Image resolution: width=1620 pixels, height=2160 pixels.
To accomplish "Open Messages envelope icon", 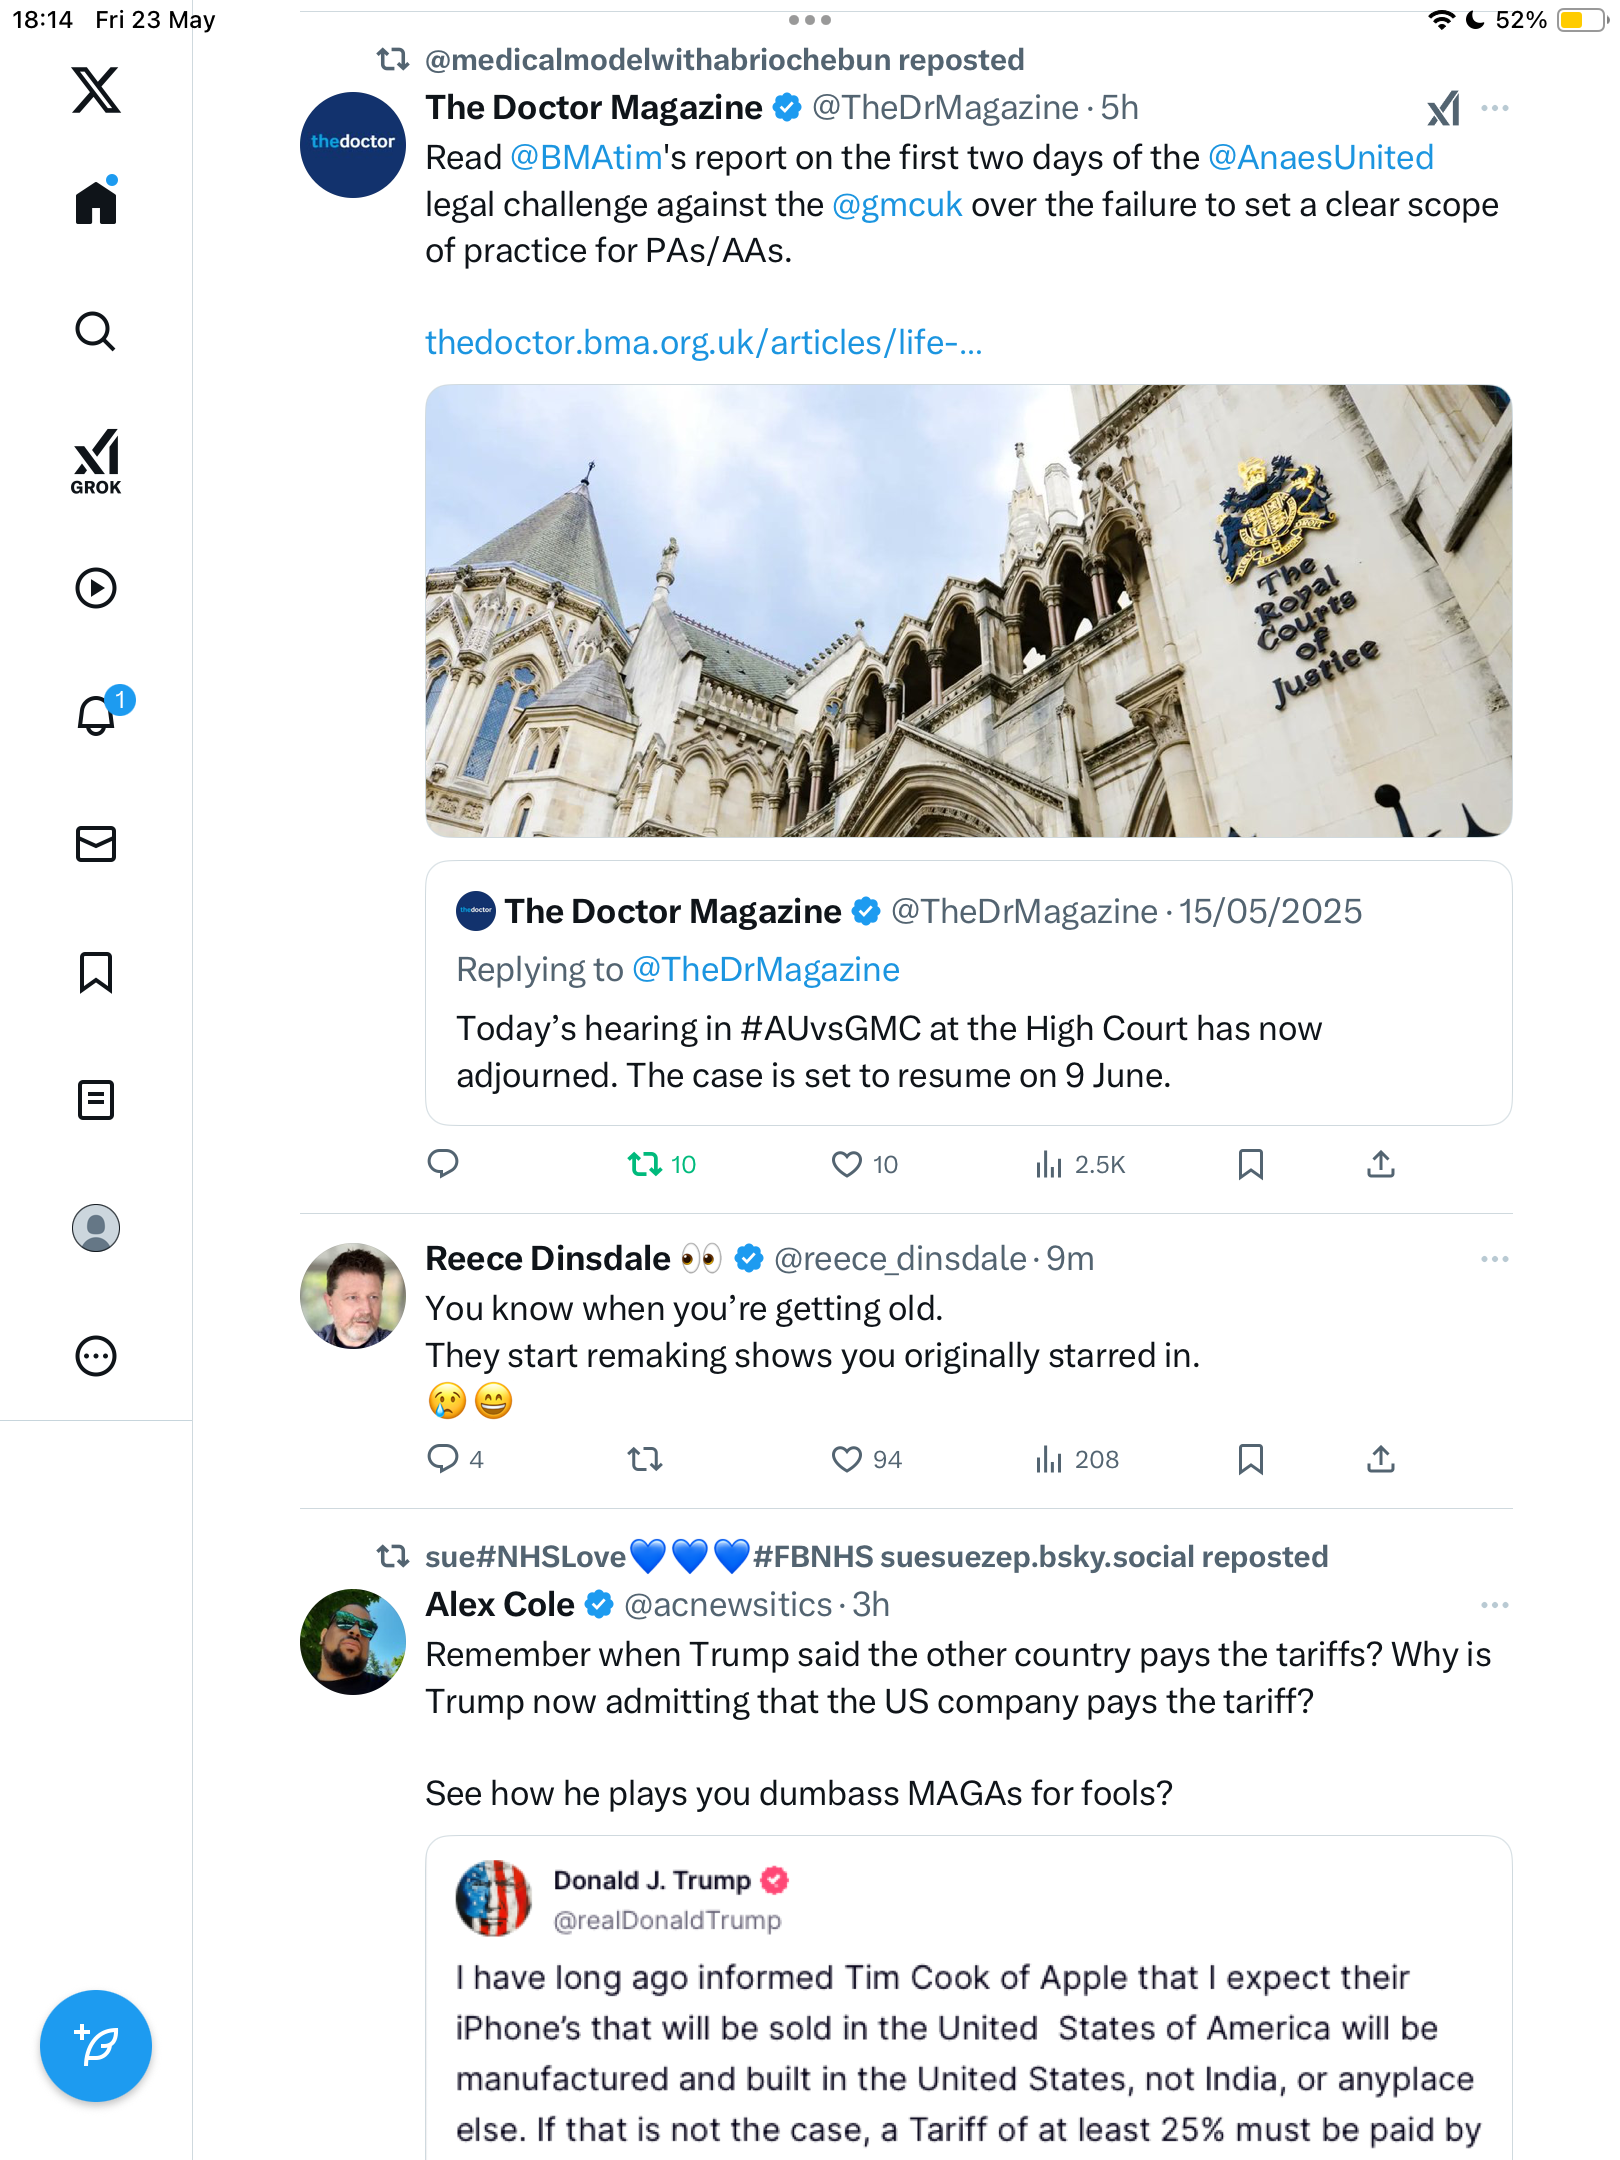I will click(96, 844).
